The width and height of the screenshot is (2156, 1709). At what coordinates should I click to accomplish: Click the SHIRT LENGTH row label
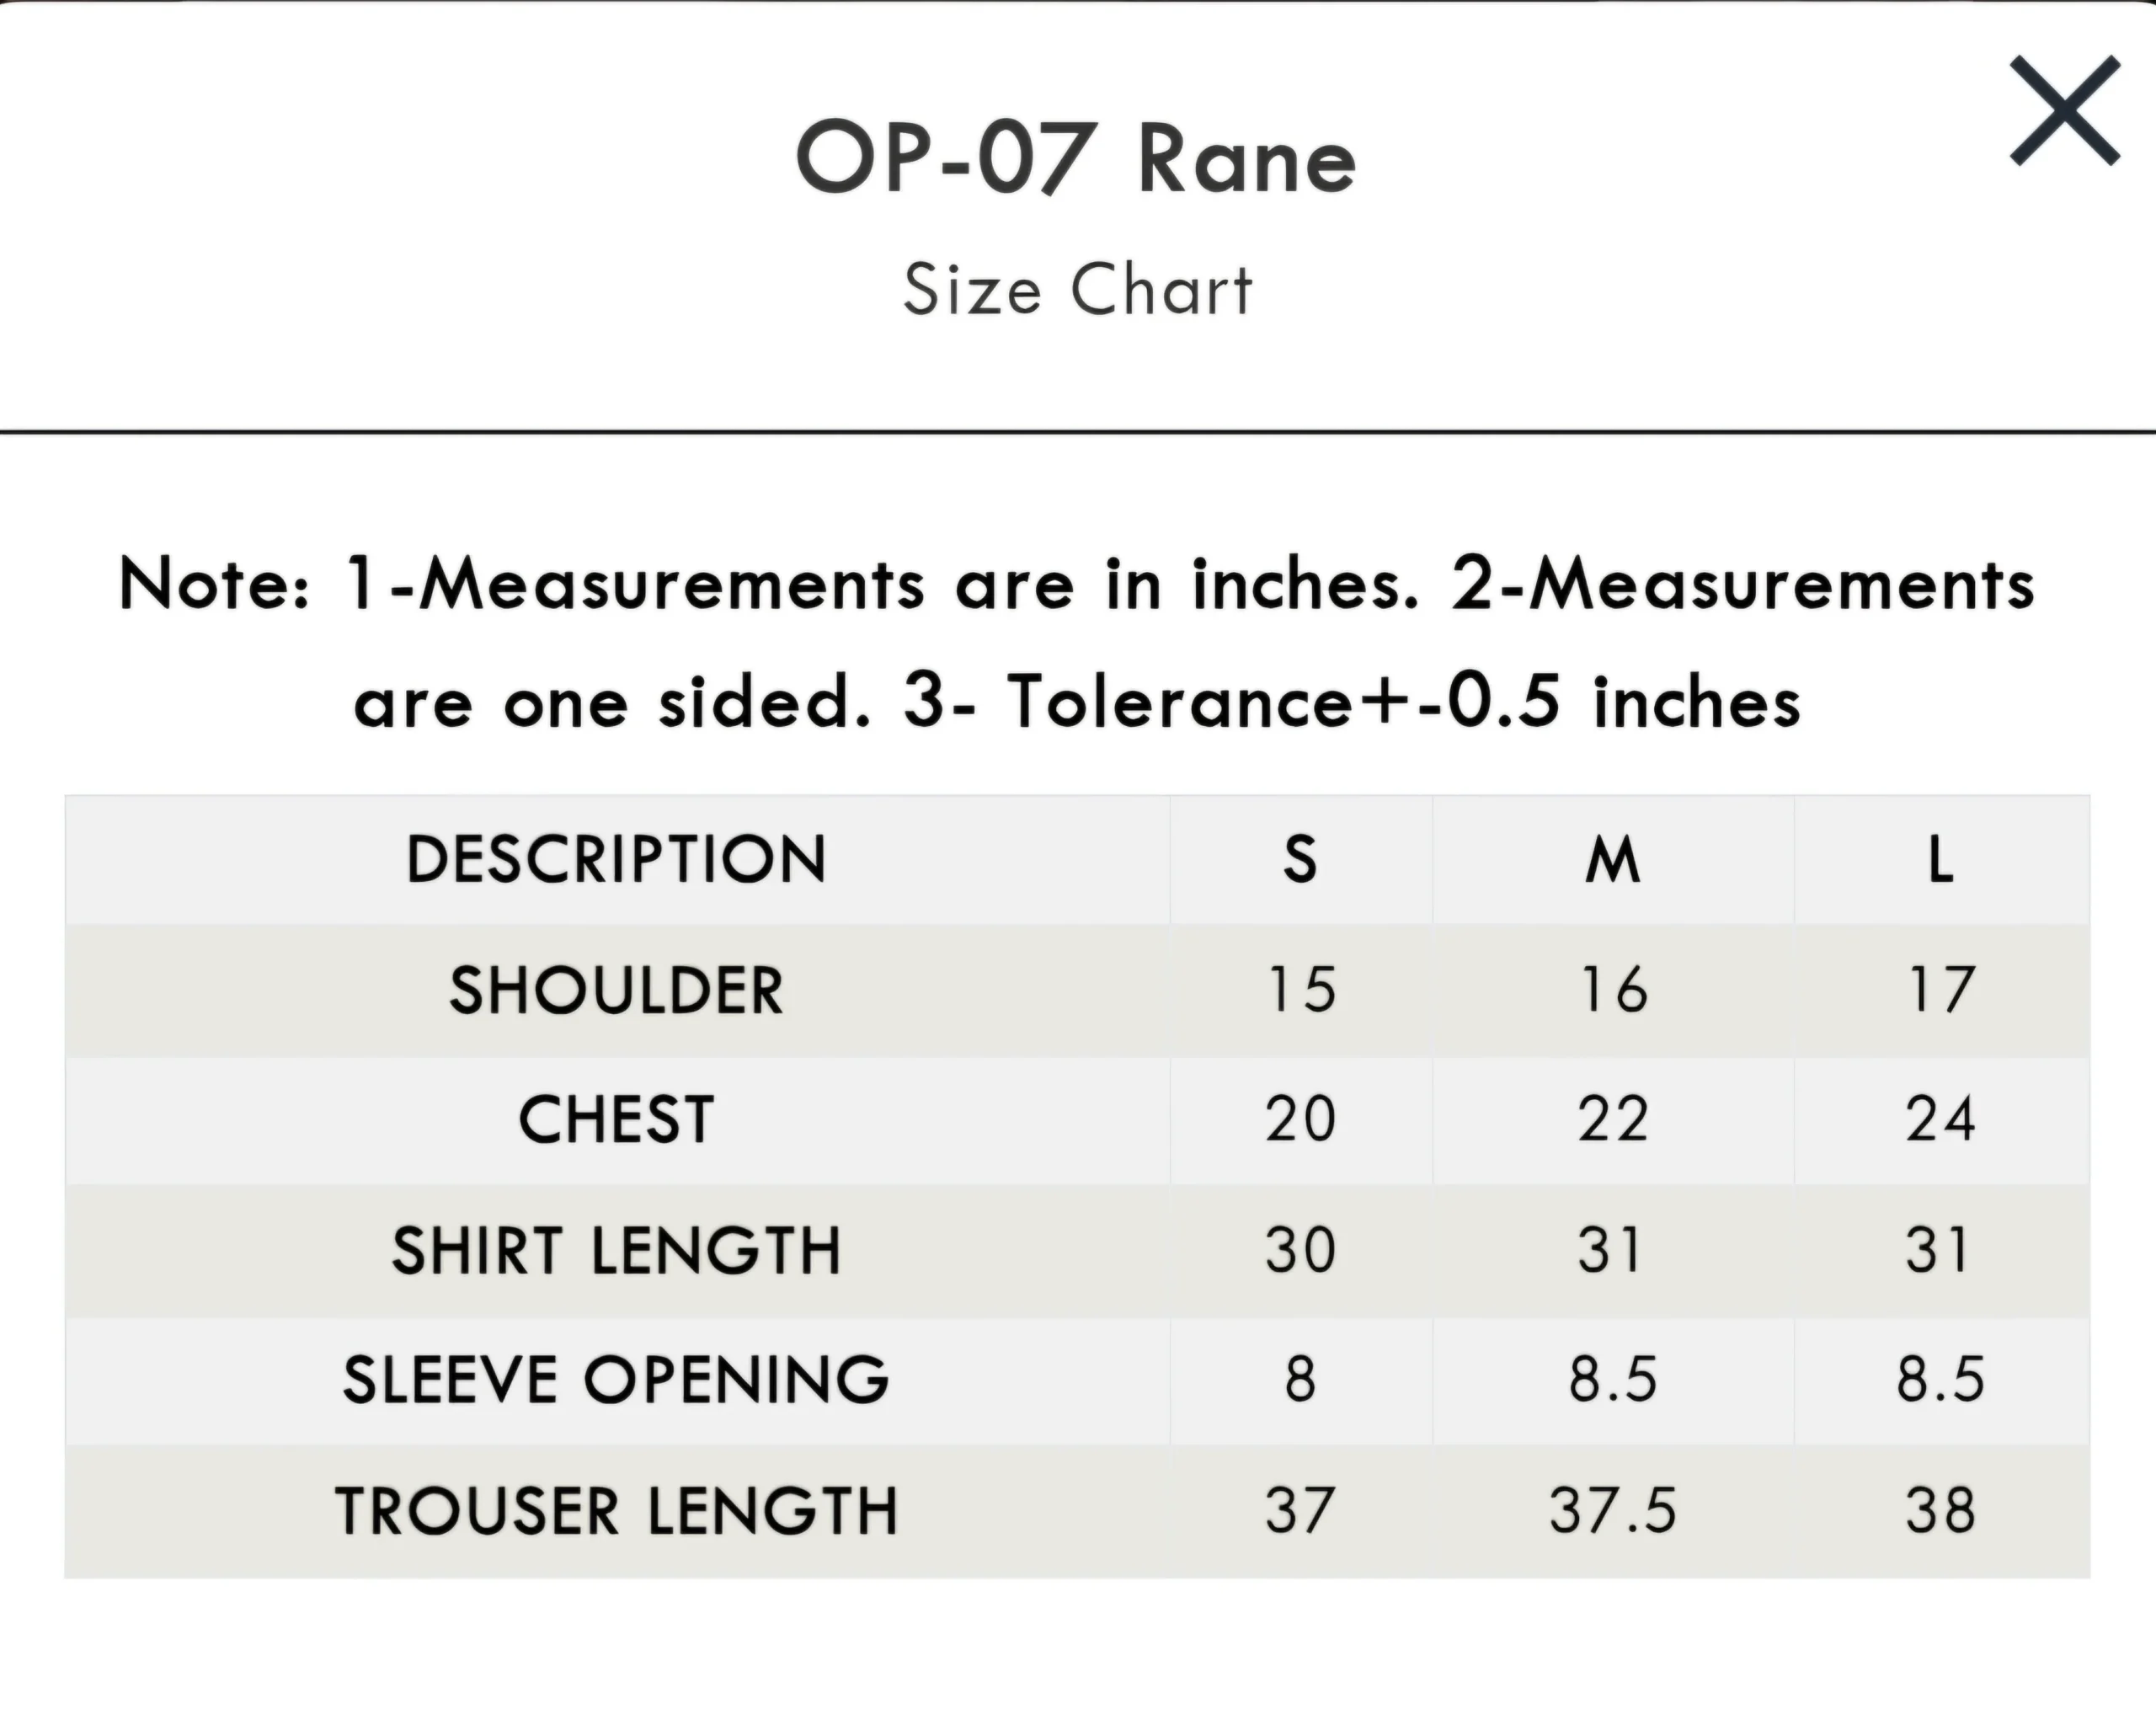[616, 1250]
